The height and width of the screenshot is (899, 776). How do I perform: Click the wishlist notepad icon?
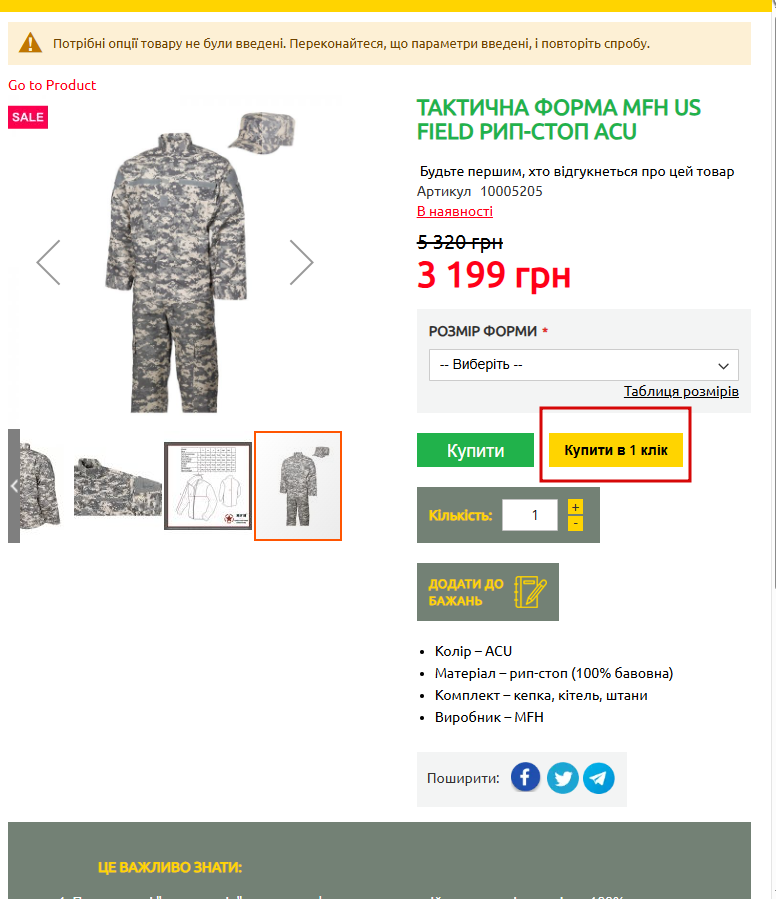(530, 592)
